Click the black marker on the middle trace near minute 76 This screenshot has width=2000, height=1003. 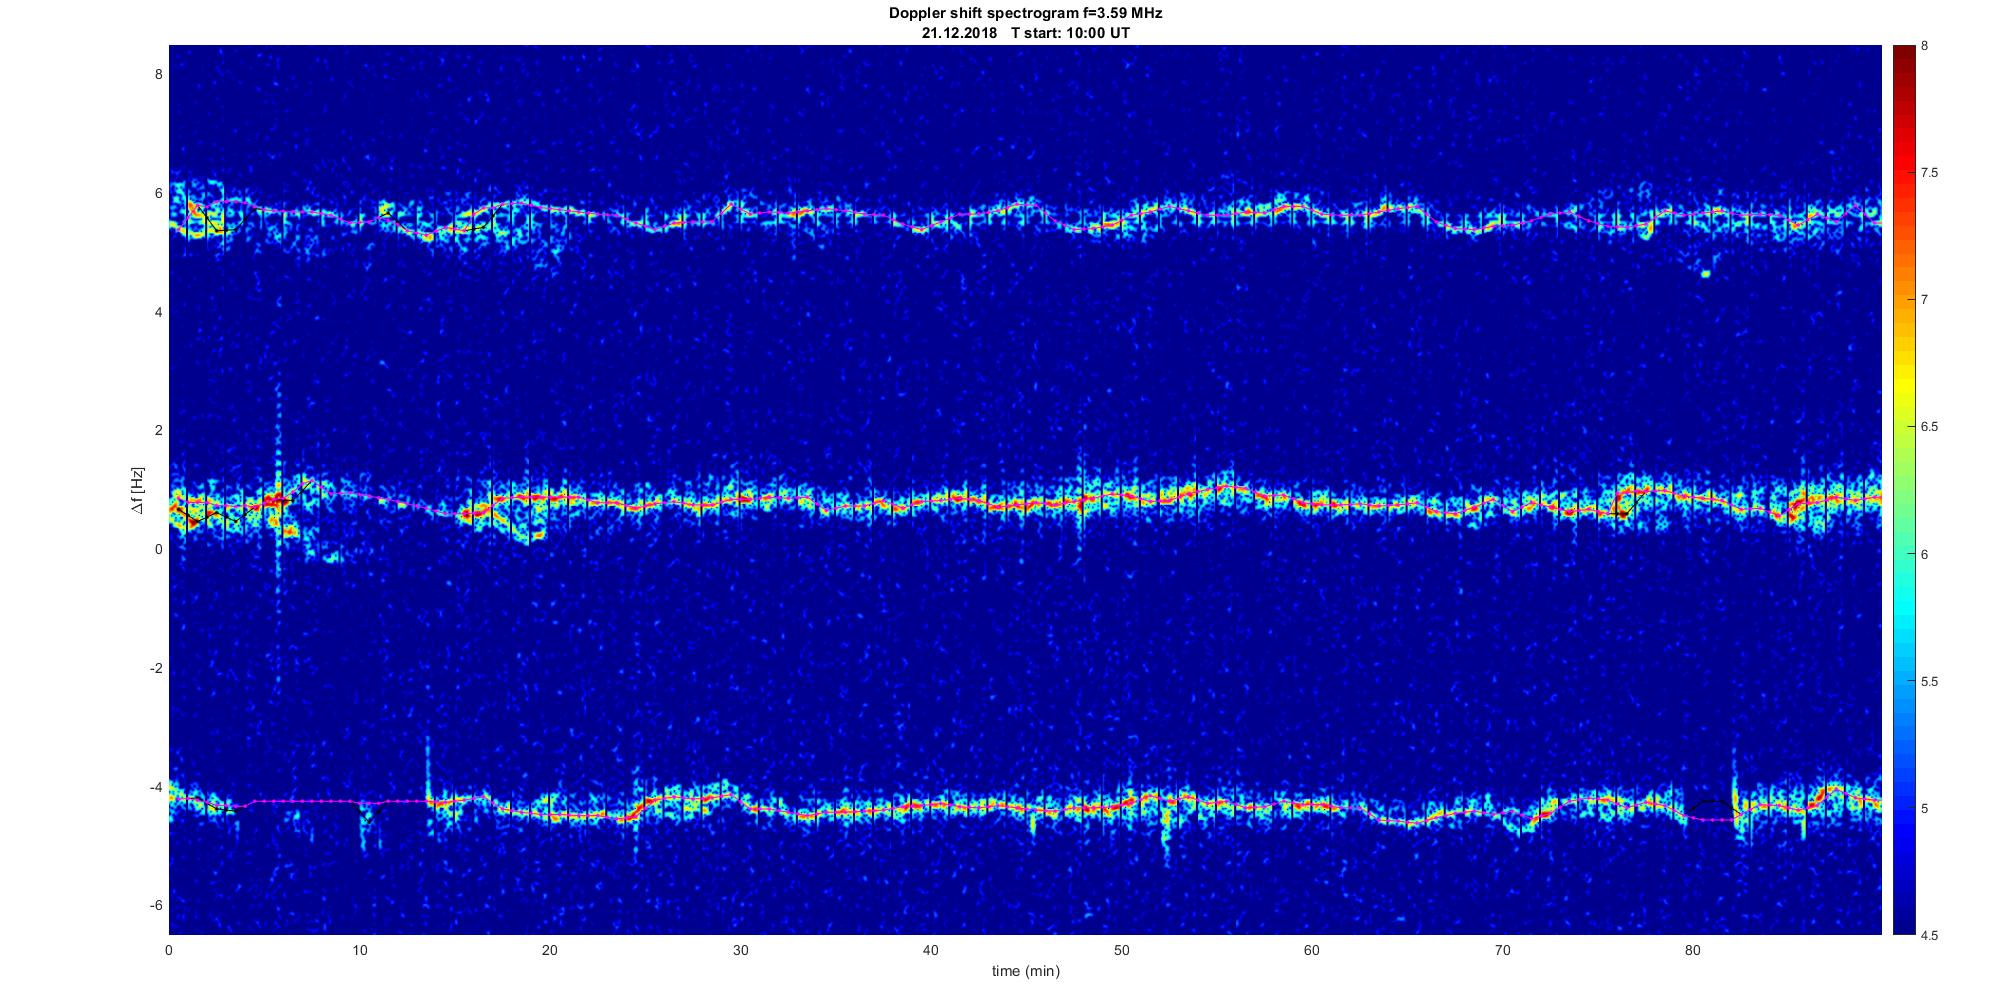tap(1621, 514)
